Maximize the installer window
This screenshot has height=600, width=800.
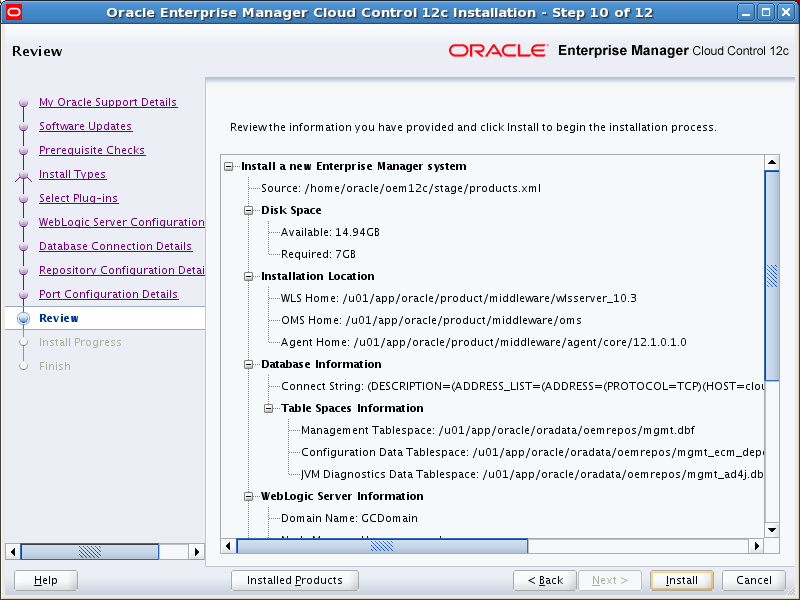(x=766, y=12)
